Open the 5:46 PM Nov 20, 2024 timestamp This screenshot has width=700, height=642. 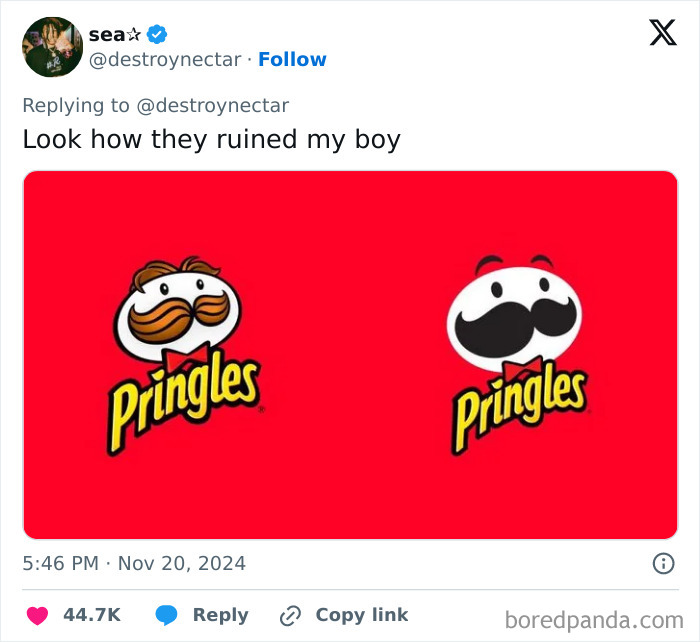coord(134,564)
